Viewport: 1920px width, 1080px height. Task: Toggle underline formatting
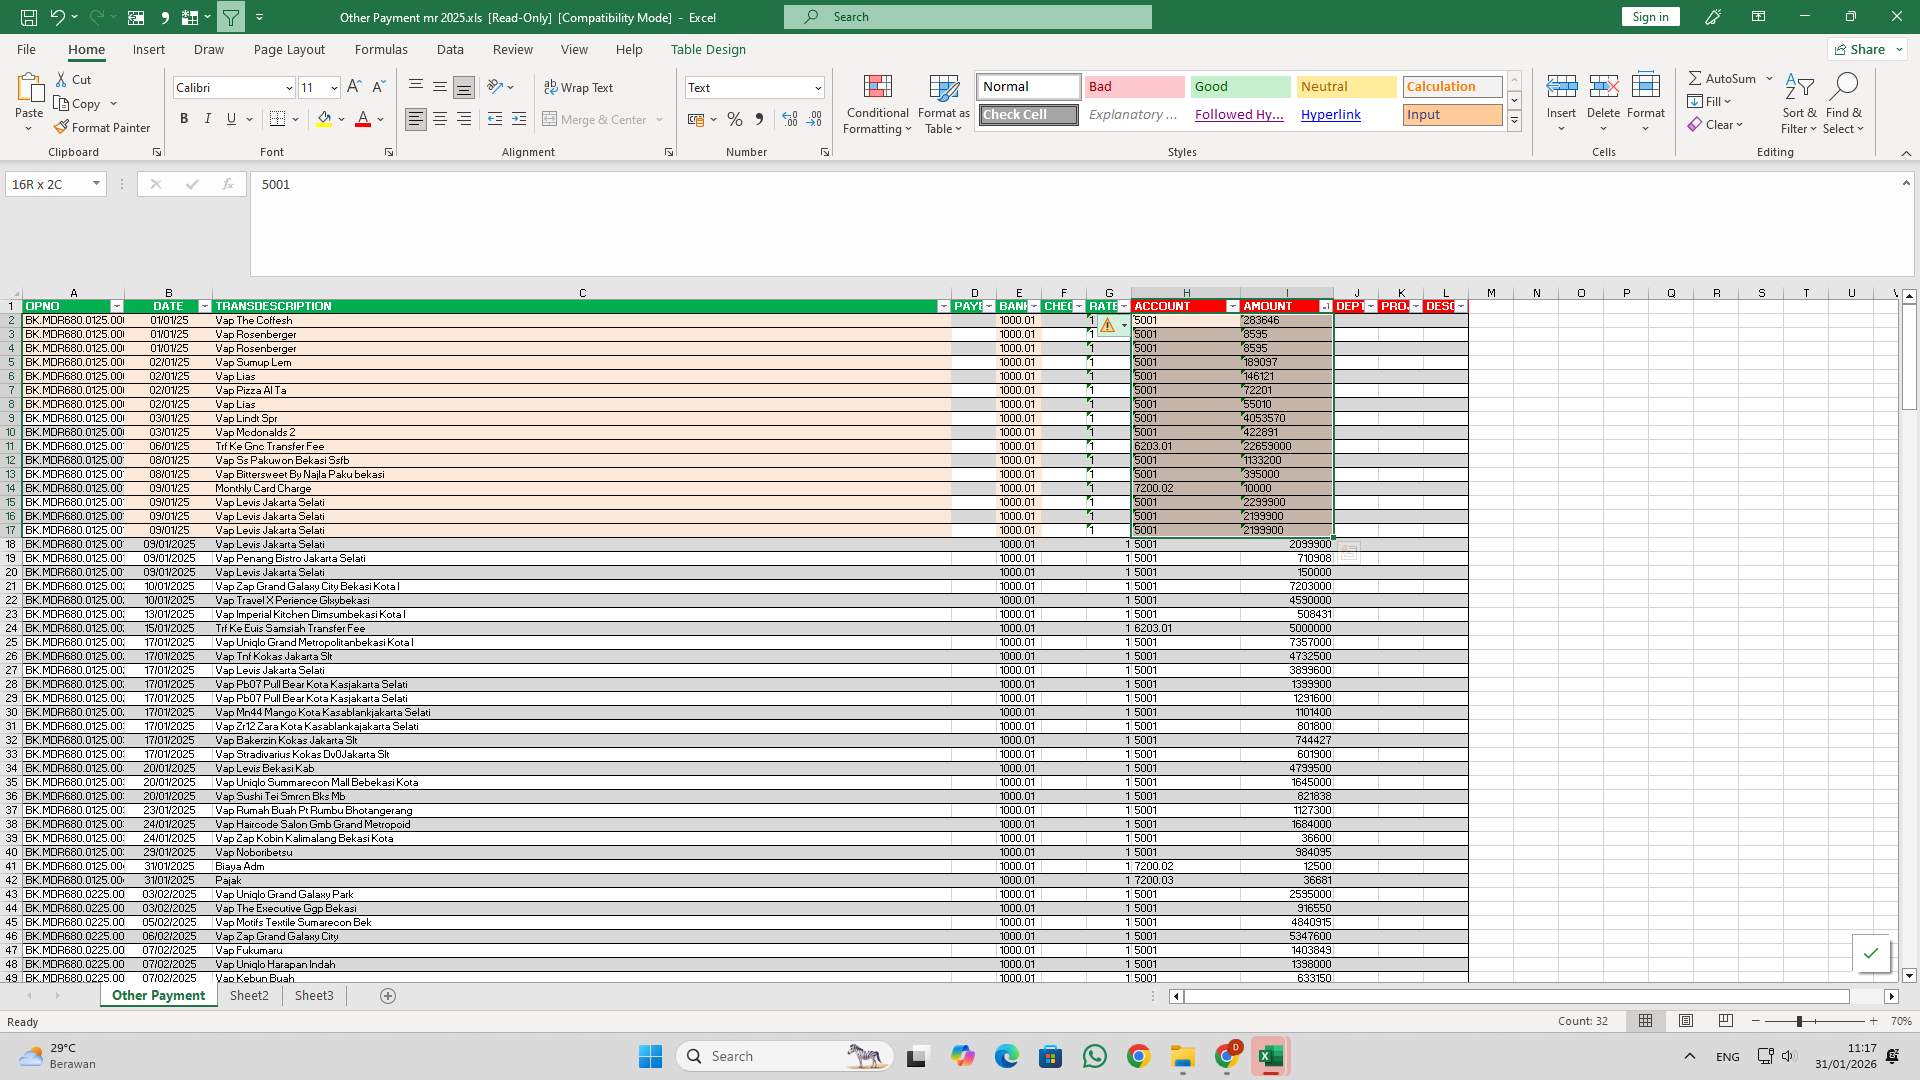[231, 118]
